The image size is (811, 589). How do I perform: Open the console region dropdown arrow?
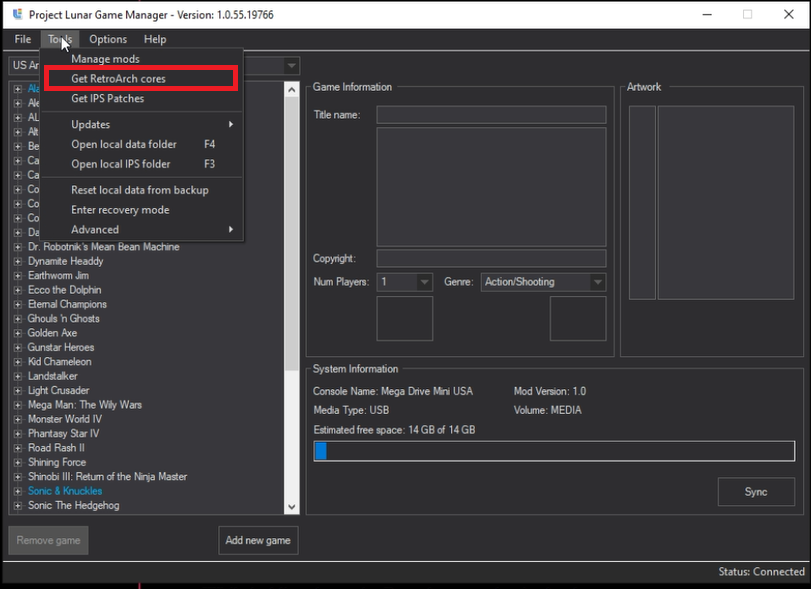pyautogui.click(x=292, y=66)
